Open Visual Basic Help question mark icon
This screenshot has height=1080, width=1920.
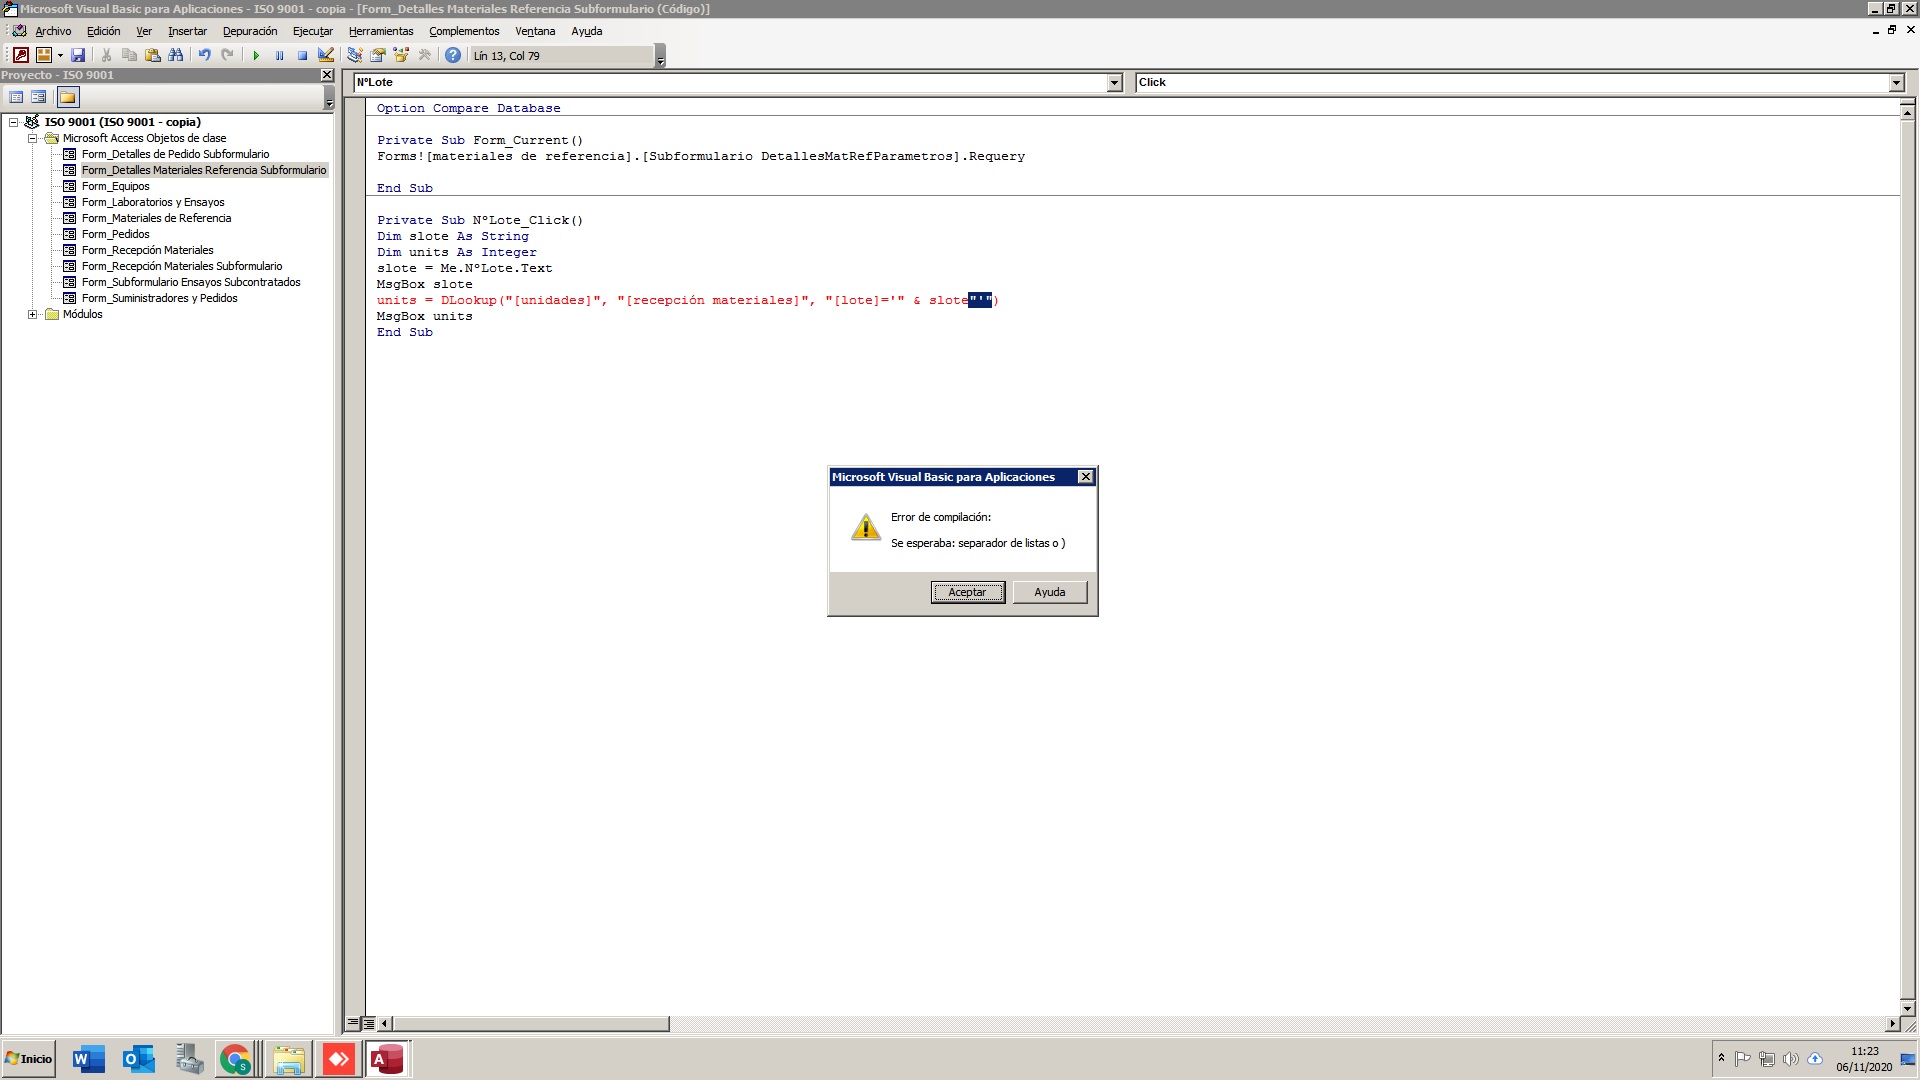(x=453, y=55)
